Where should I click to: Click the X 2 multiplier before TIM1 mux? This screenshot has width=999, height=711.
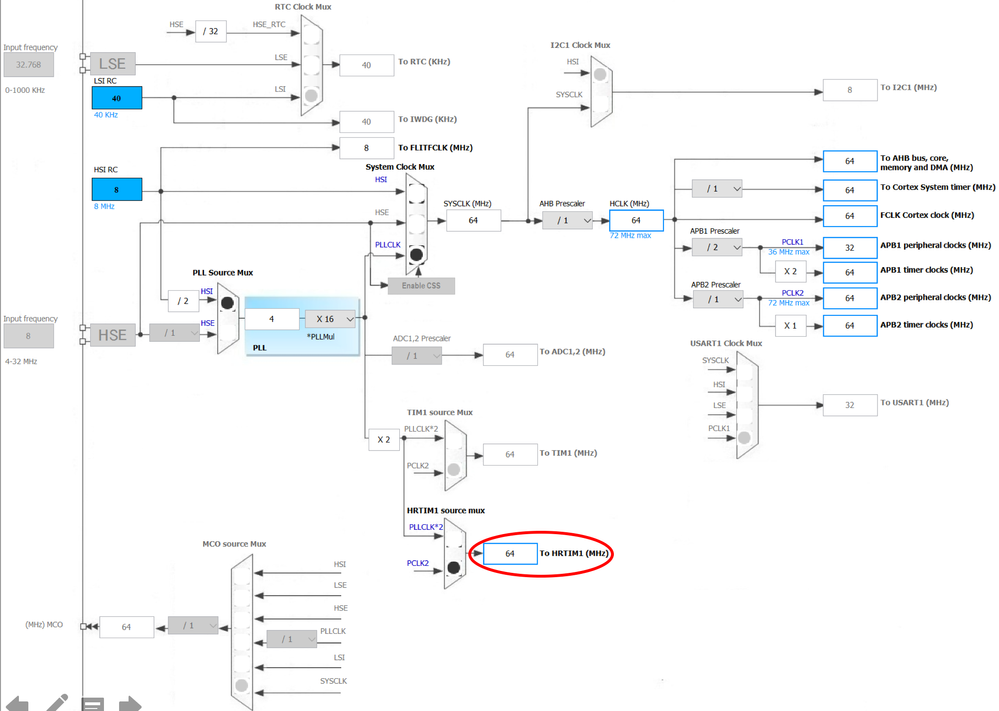click(x=384, y=440)
